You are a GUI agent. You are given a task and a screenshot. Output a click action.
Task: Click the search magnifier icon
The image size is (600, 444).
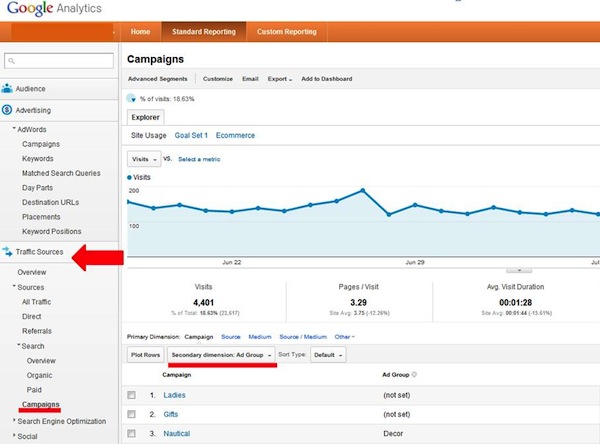(11, 61)
